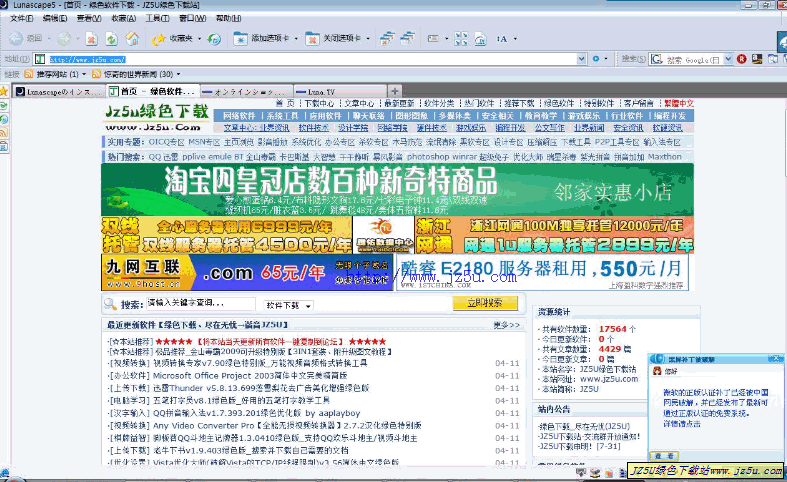
Task: Open Any Video Converter Pro list entry
Action: pos(287,426)
